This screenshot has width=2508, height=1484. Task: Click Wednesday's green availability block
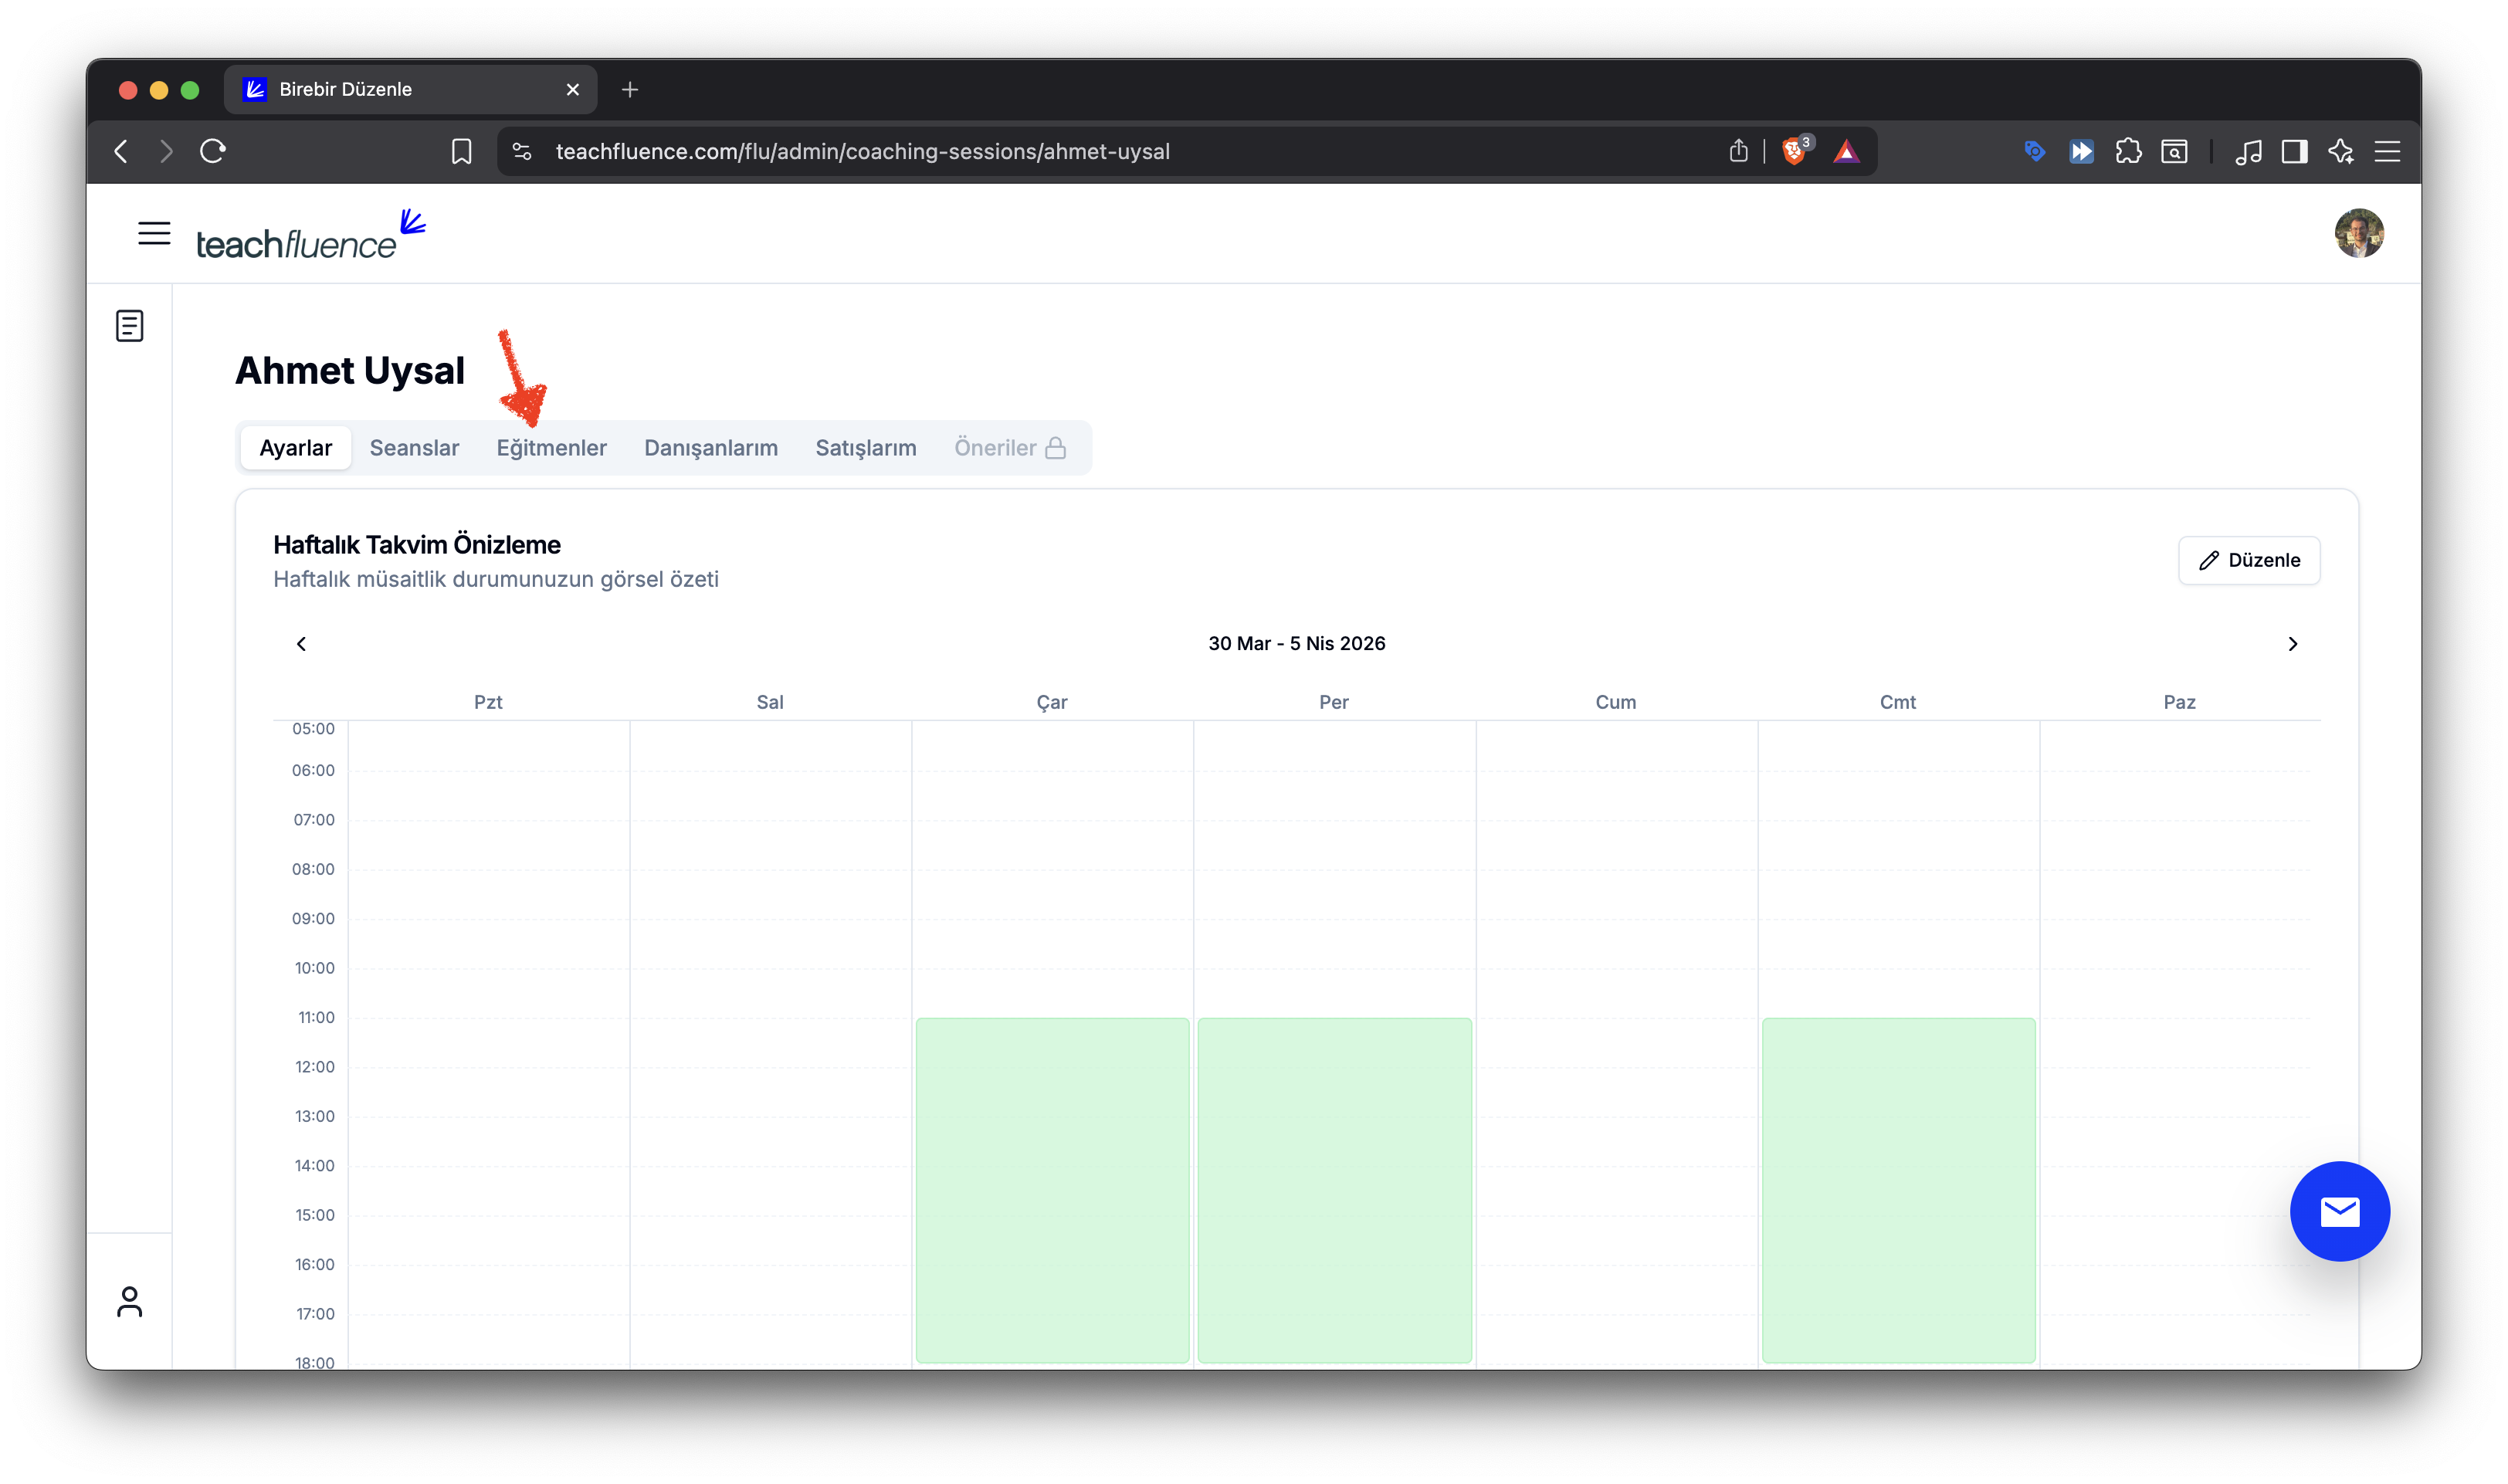tap(1052, 1189)
